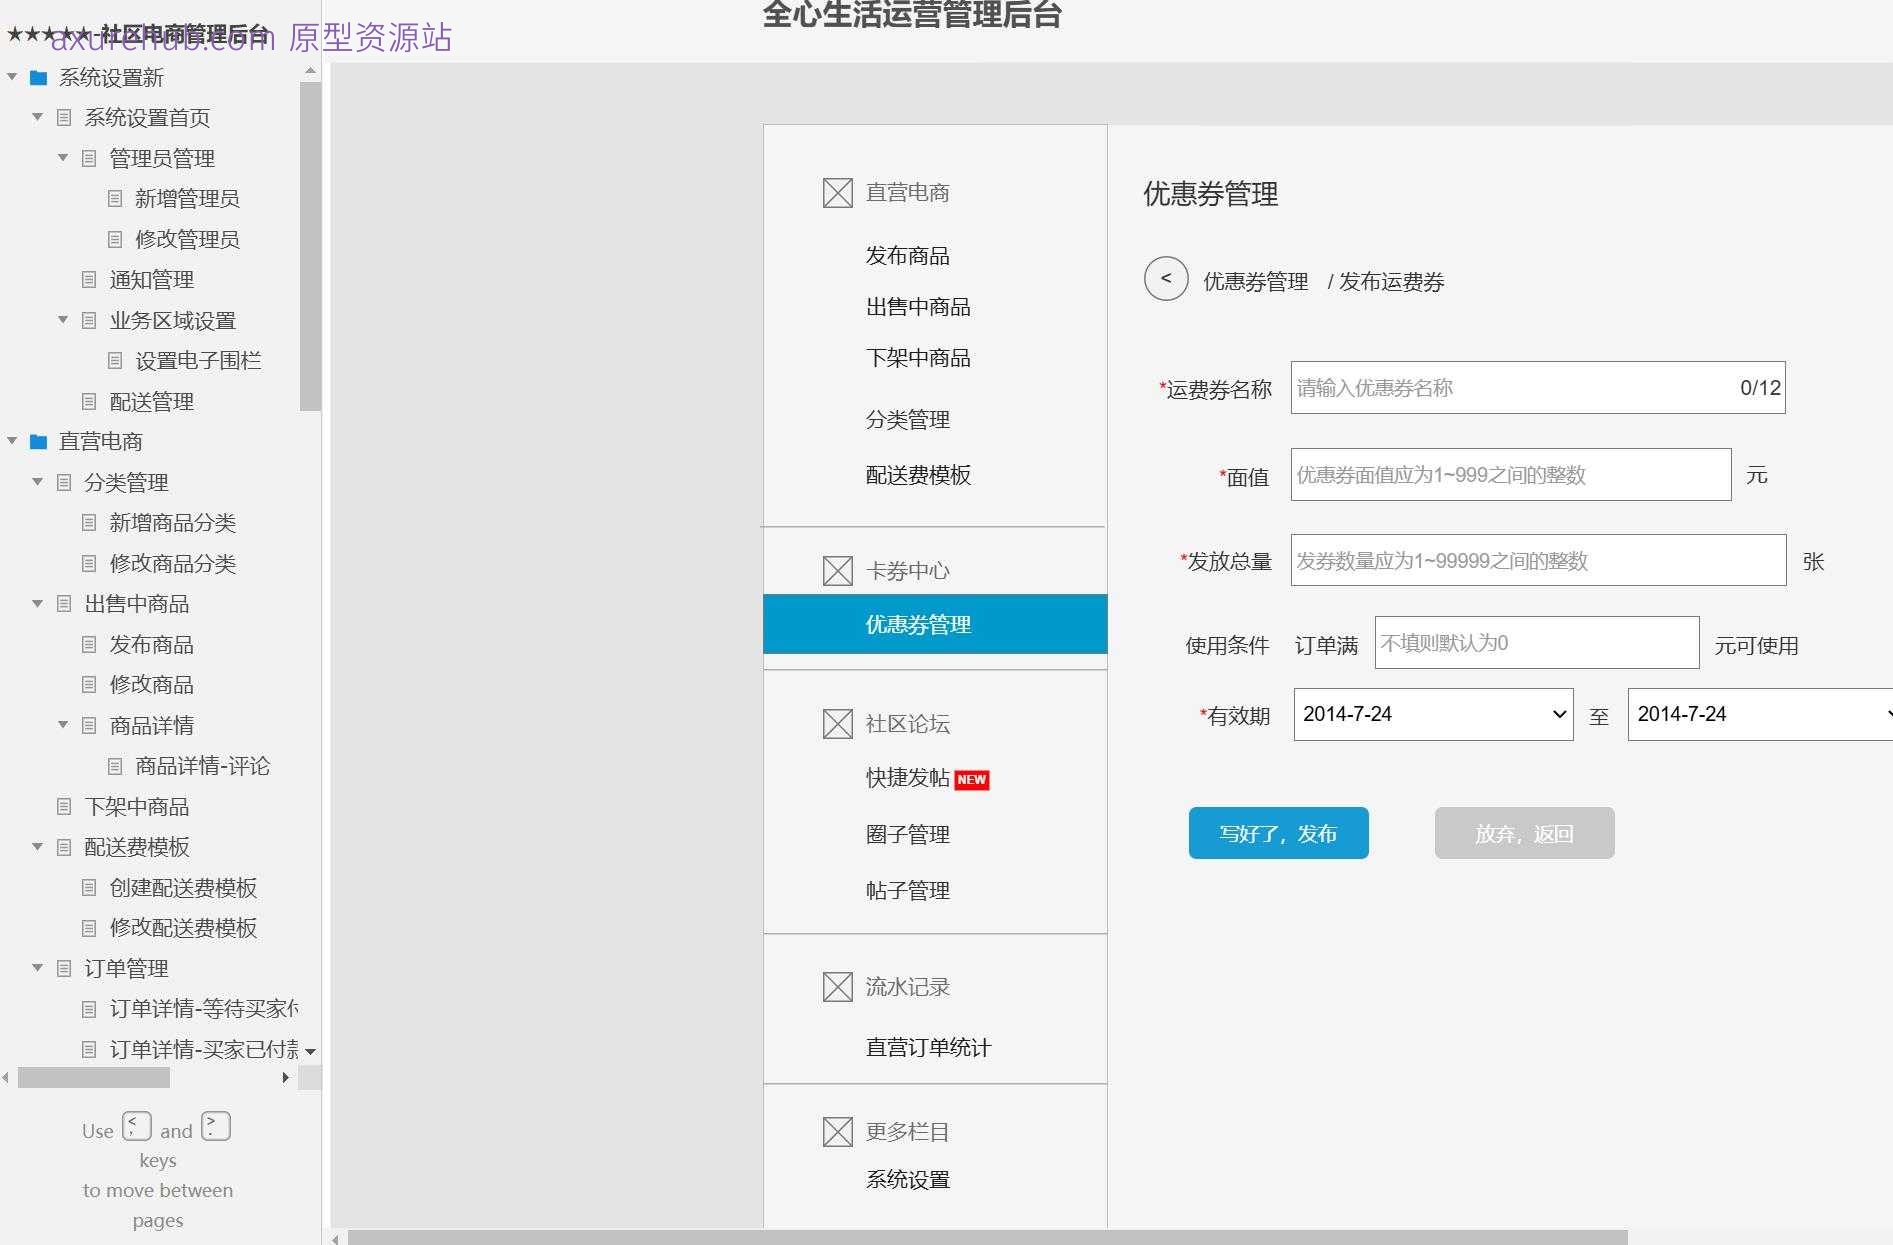Open 新增商品分类 page in tree
The width and height of the screenshot is (1893, 1245).
[172, 522]
